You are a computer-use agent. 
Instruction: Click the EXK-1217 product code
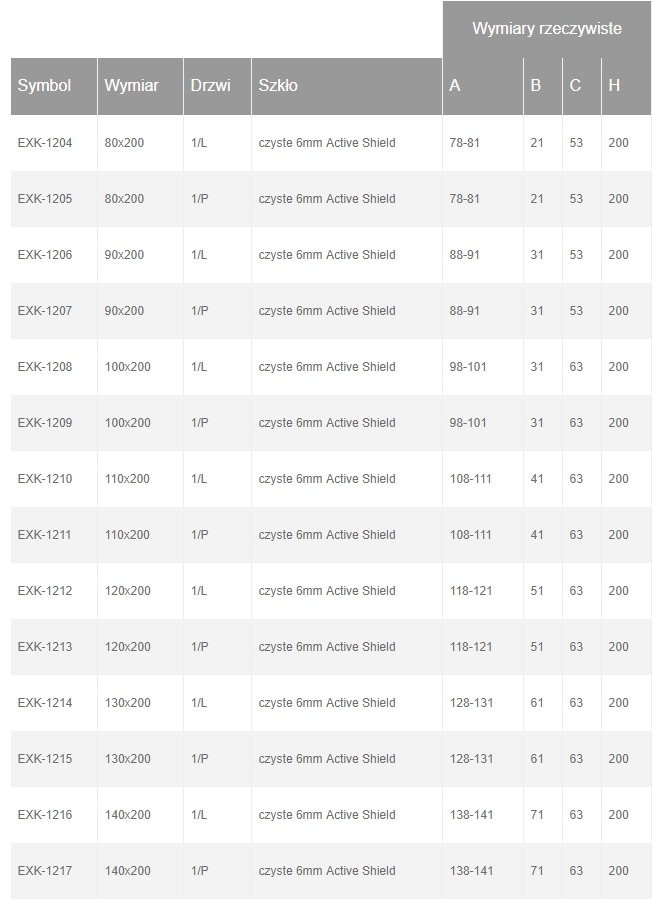click(45, 871)
